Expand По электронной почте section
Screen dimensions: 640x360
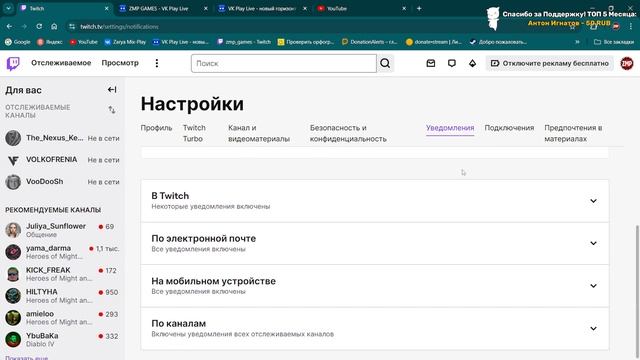pos(375,243)
